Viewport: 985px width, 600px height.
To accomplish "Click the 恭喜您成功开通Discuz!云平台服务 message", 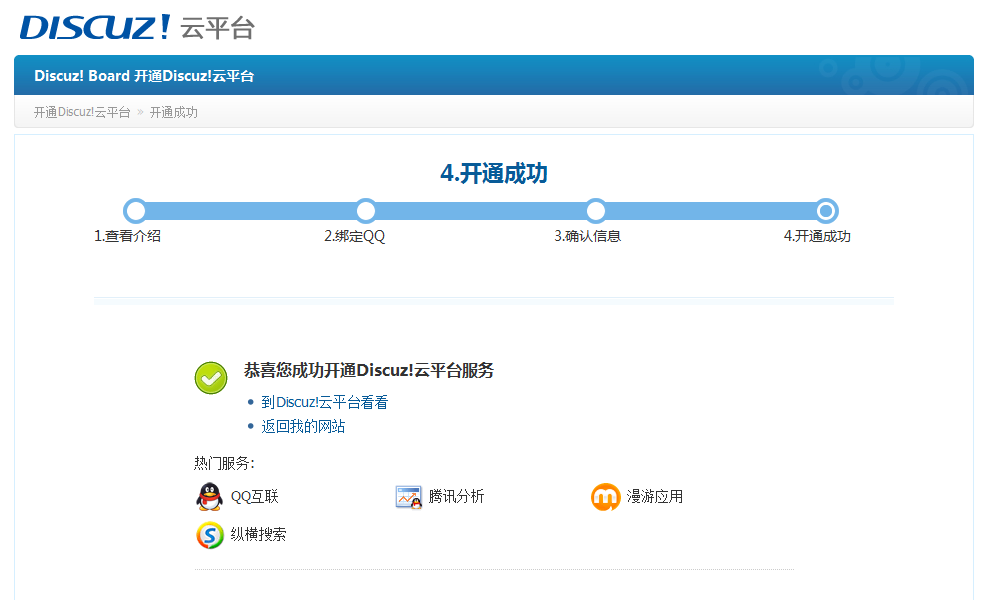I will pyautogui.click(x=369, y=371).
